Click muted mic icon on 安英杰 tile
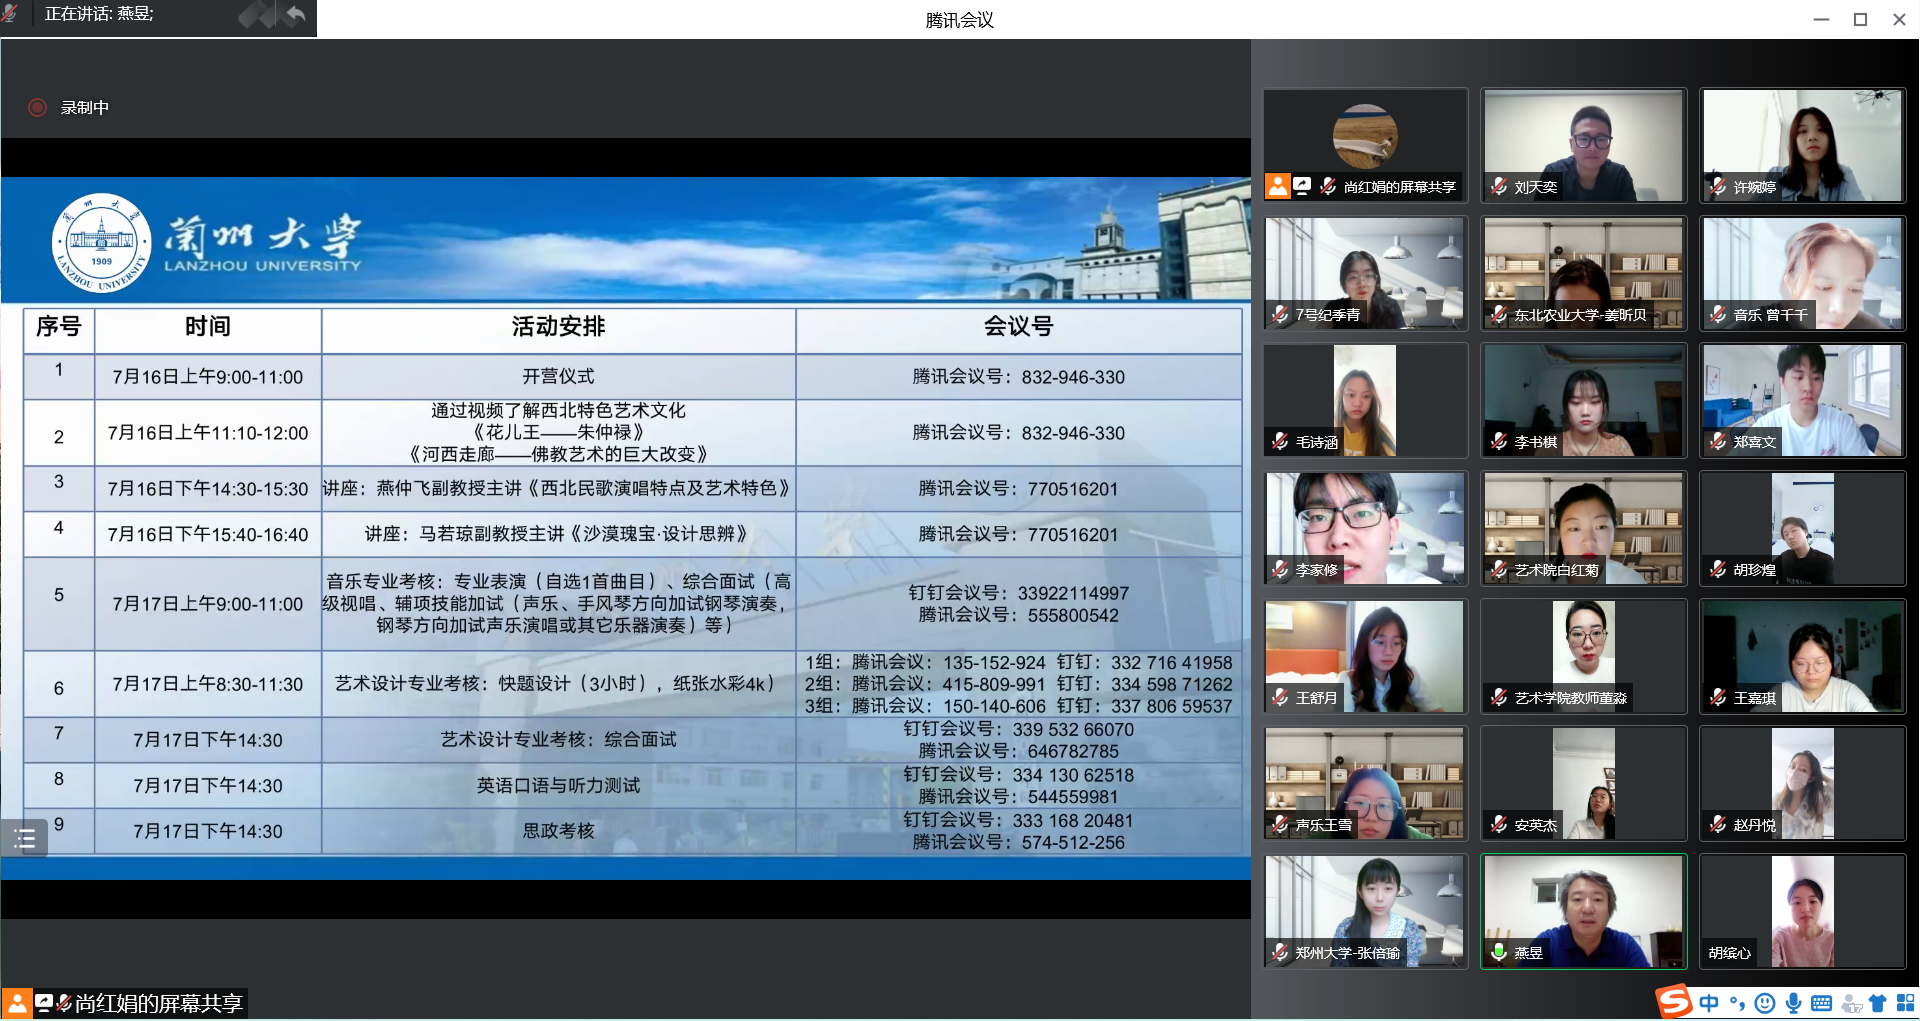Image resolution: width=1920 pixels, height=1021 pixels. point(1498,824)
